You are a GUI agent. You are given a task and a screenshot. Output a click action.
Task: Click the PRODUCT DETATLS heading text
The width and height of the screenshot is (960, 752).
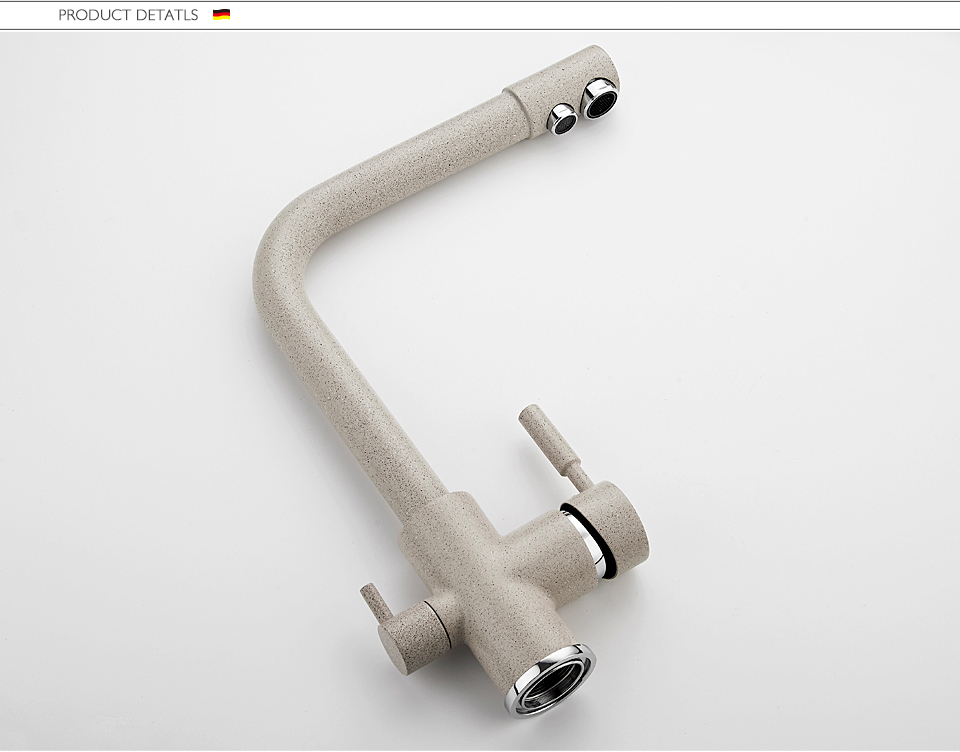pyautogui.click(x=128, y=15)
